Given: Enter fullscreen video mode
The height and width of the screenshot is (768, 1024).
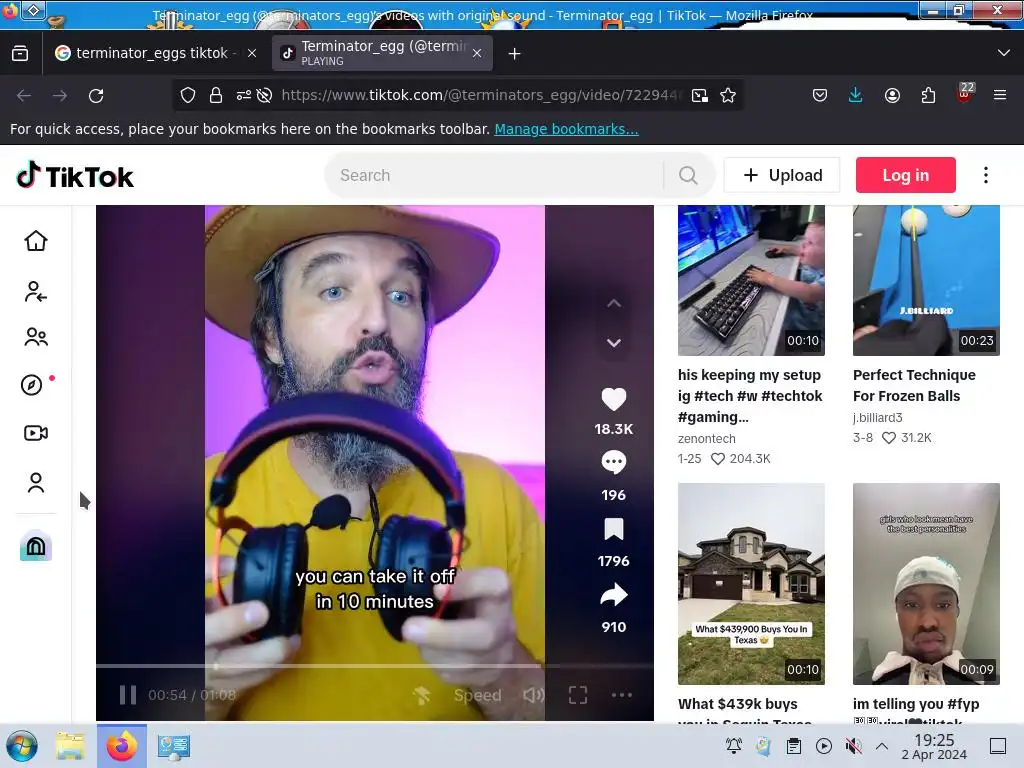Looking at the screenshot, I should [x=578, y=695].
